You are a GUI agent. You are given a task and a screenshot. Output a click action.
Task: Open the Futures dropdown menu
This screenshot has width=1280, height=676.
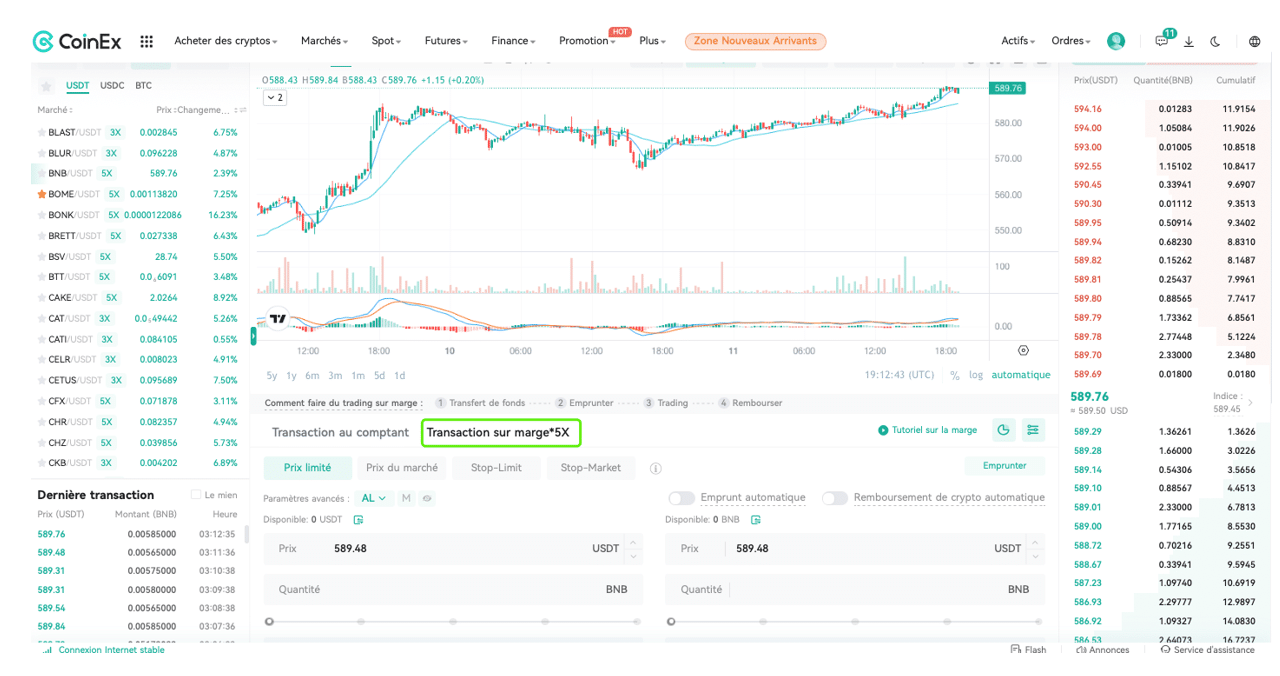446,41
